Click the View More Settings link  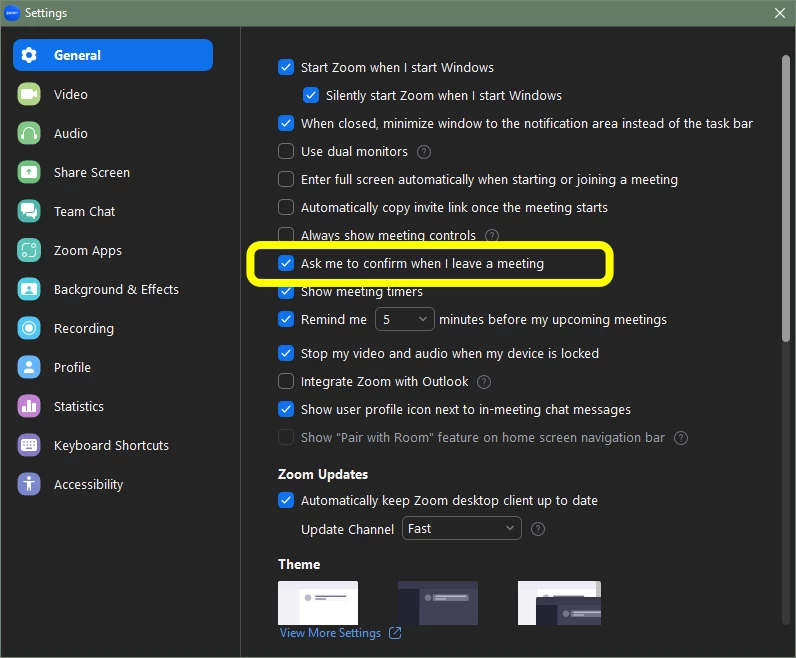(330, 633)
